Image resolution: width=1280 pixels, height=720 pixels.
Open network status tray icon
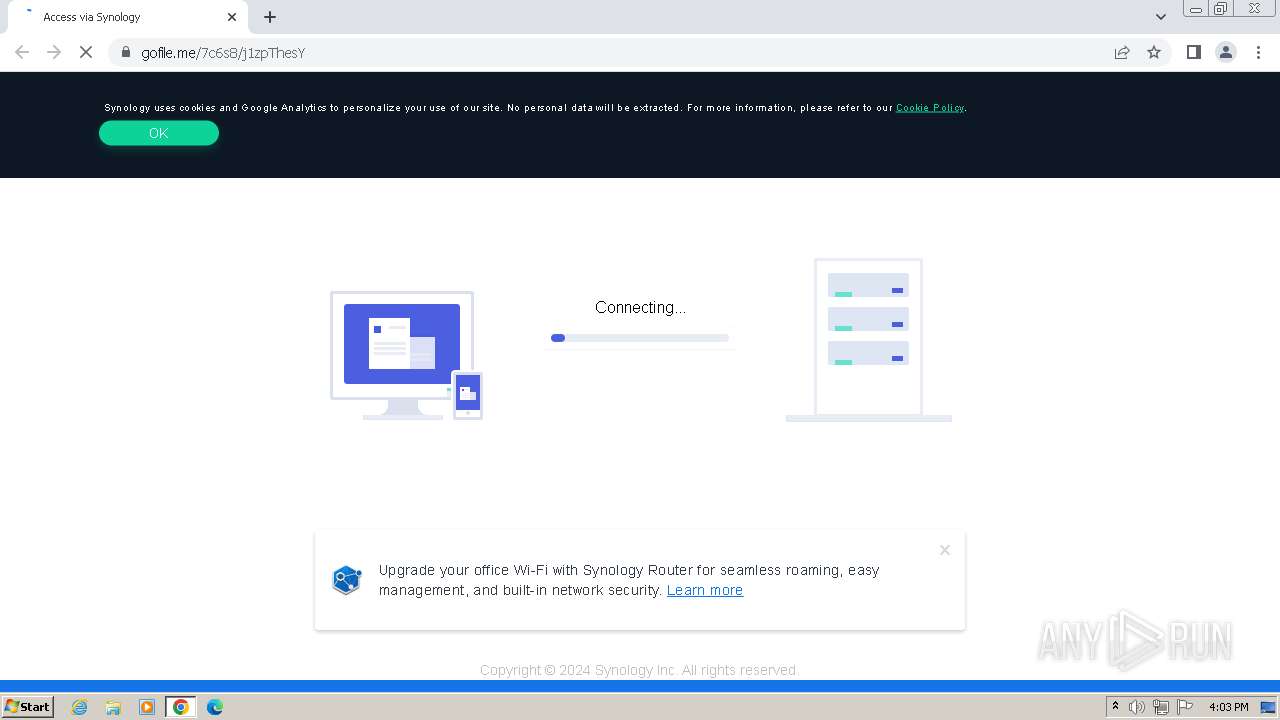pyautogui.click(x=1160, y=707)
